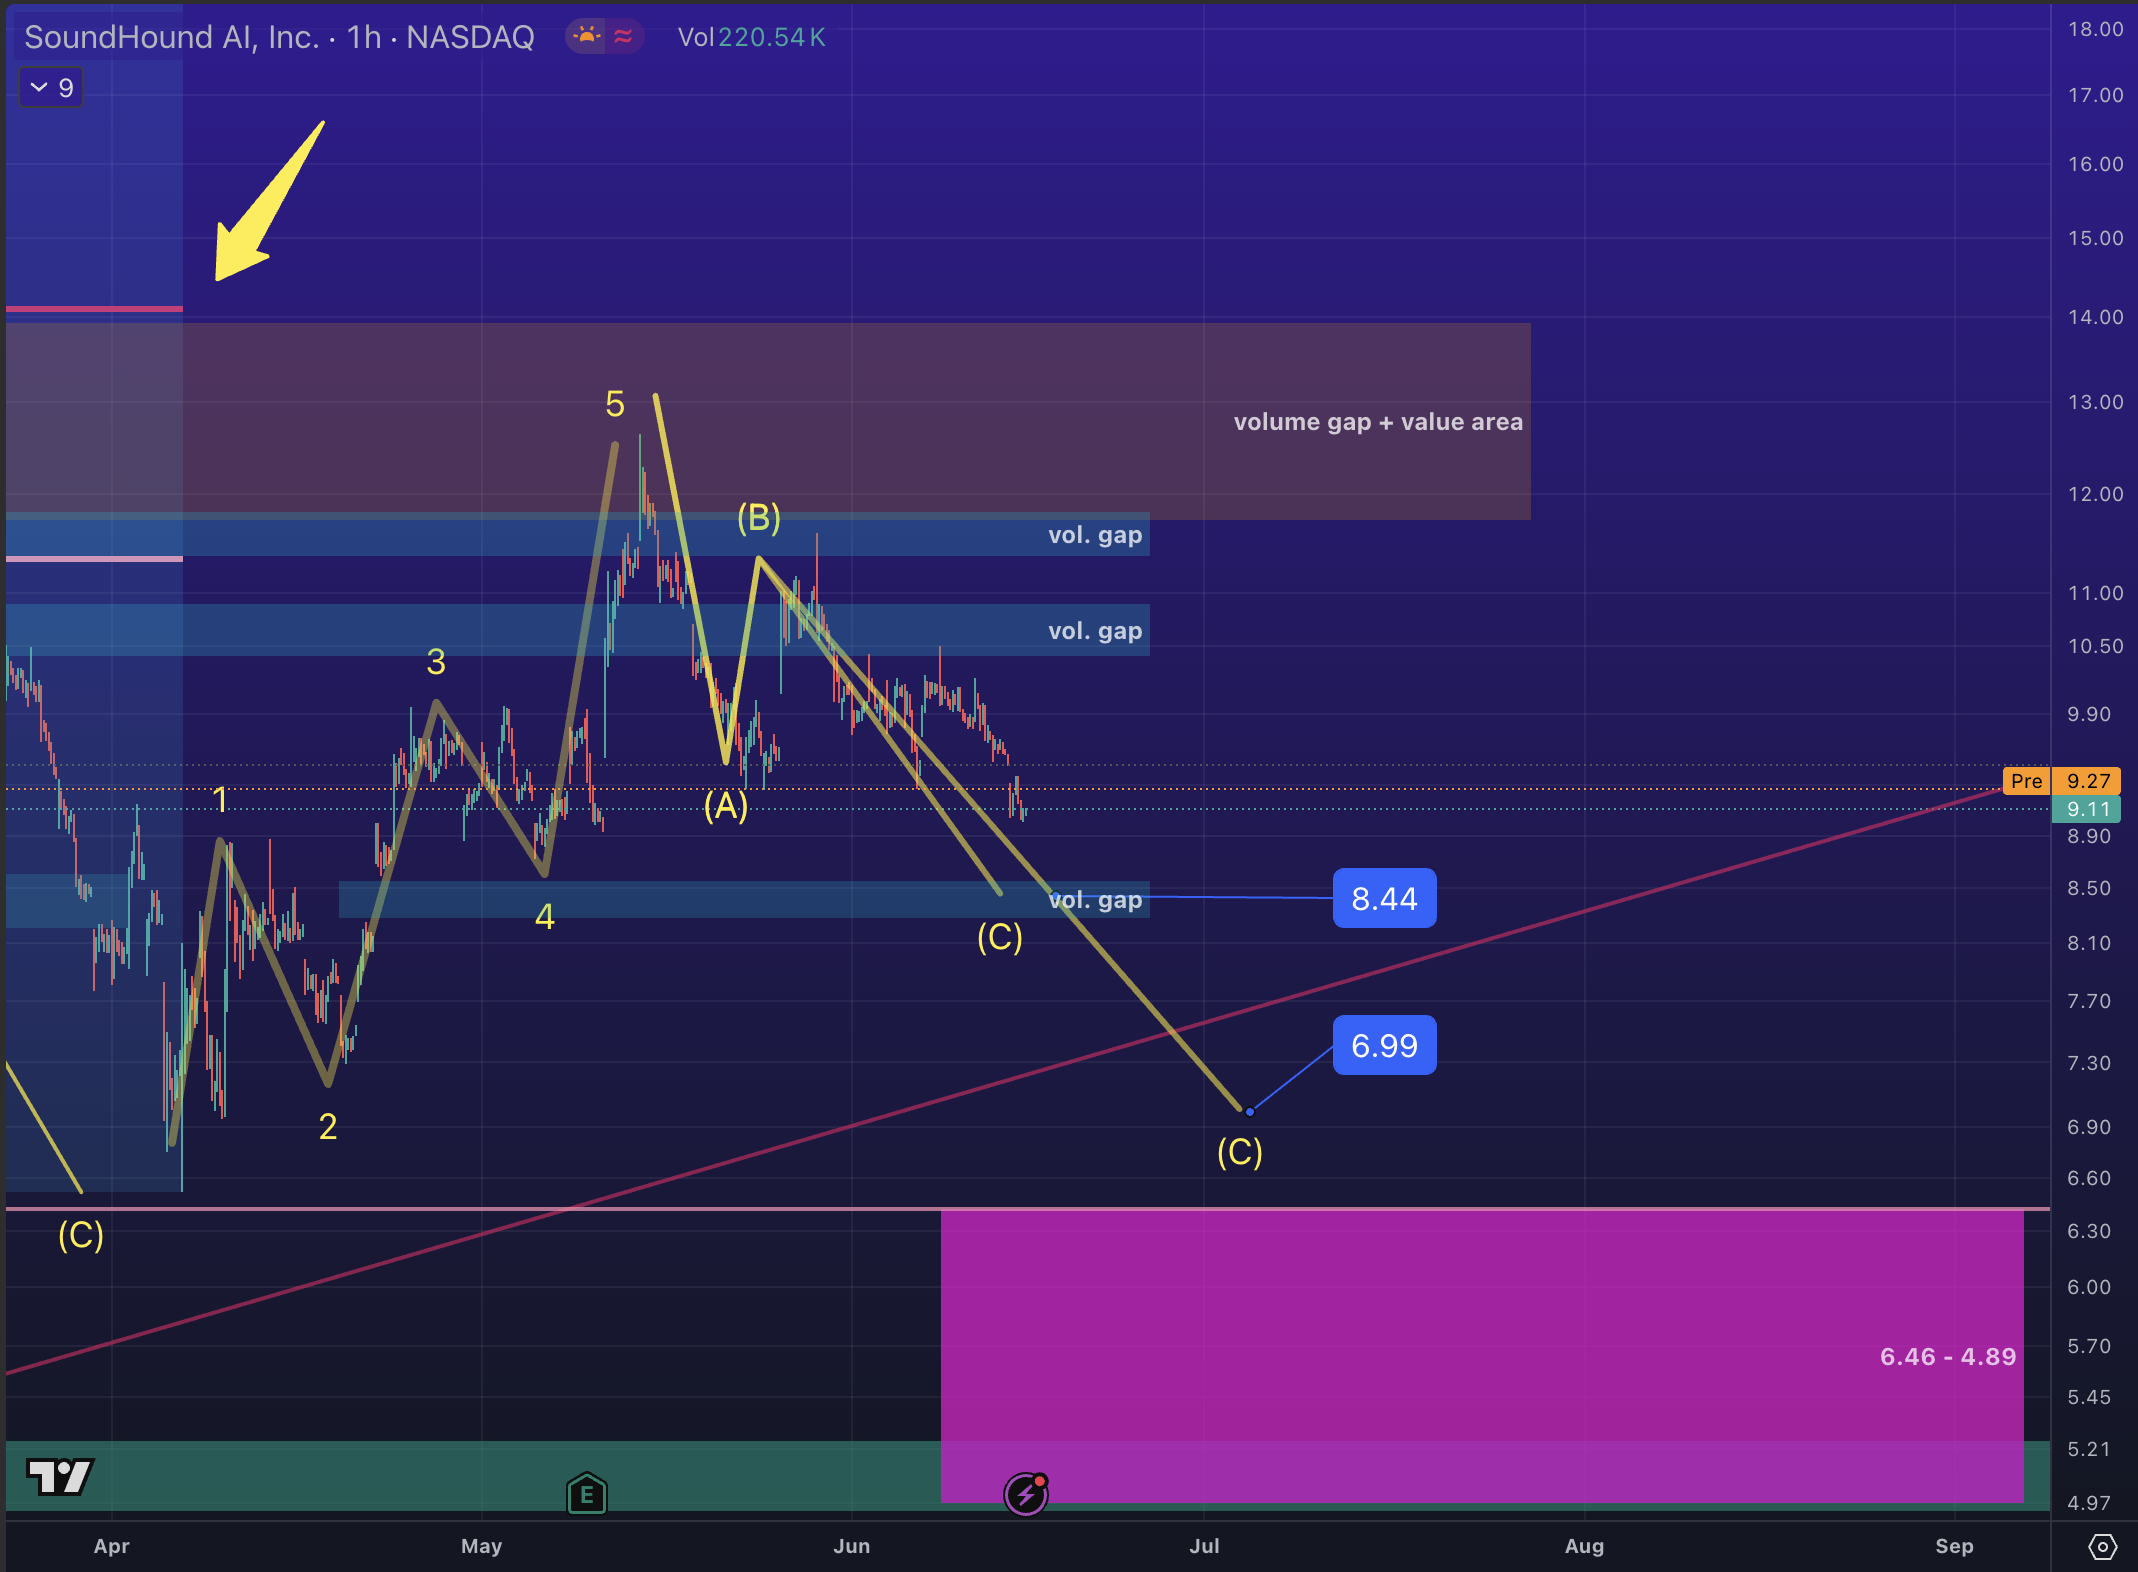2138x1572 pixels.
Task: Click the orange pre-market sun icon
Action: 586,37
